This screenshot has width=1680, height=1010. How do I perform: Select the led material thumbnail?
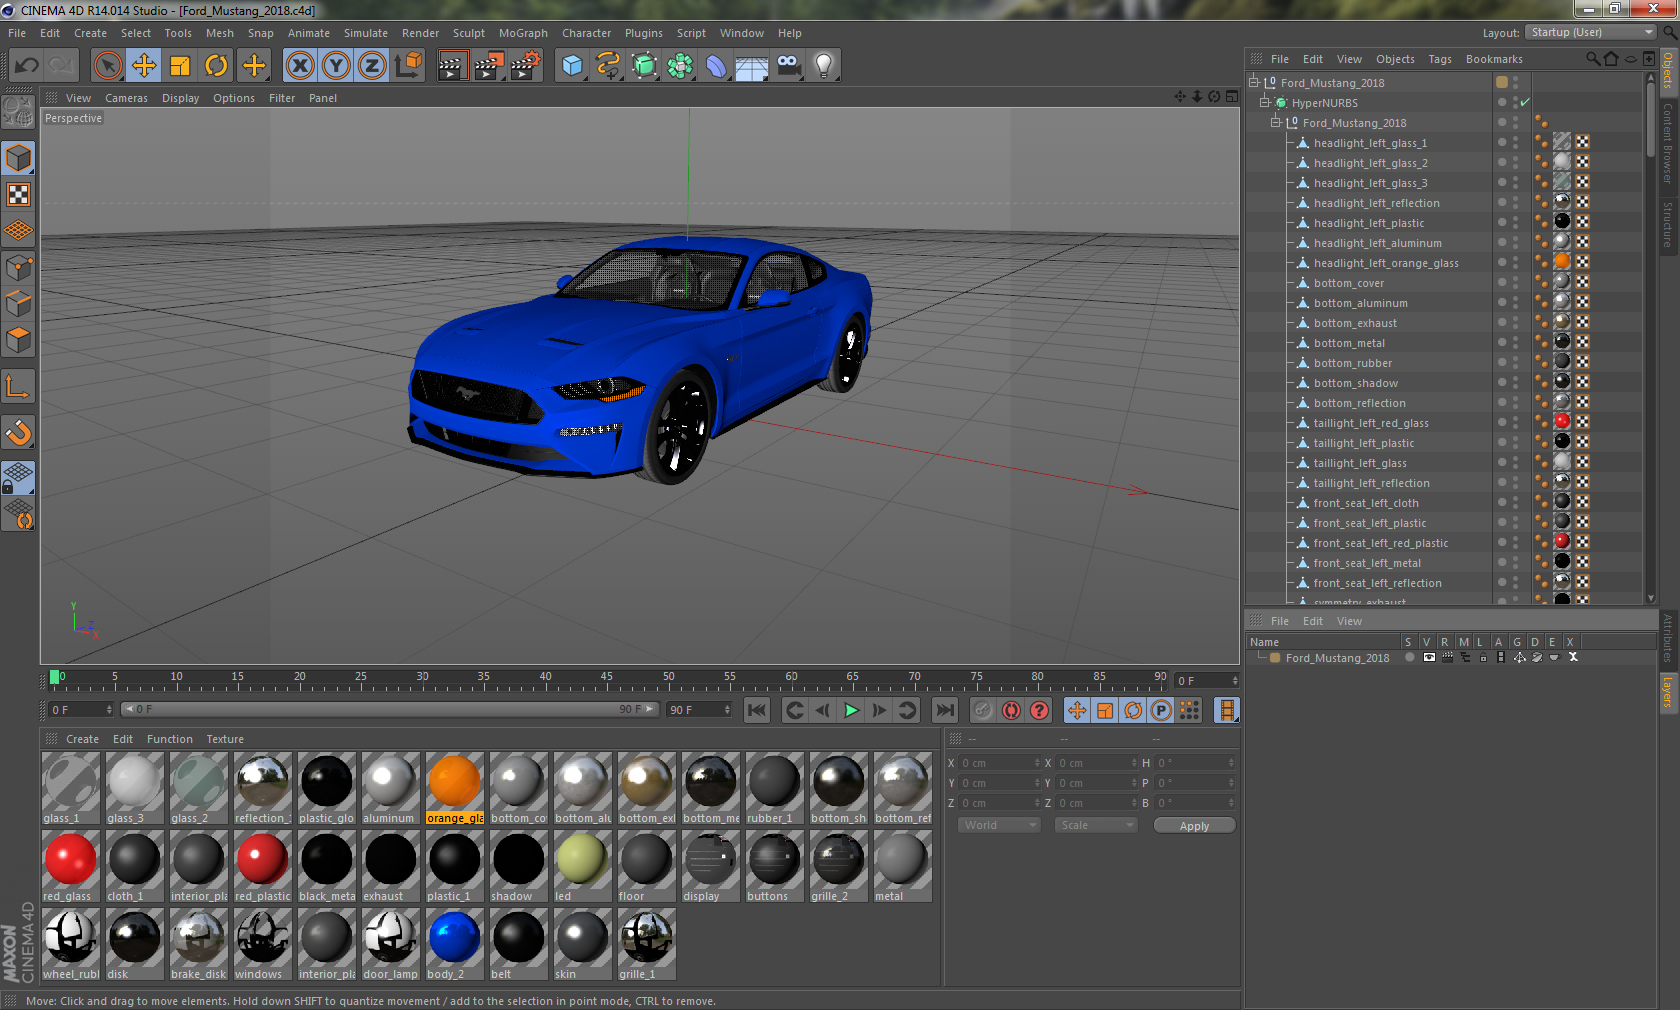(583, 866)
